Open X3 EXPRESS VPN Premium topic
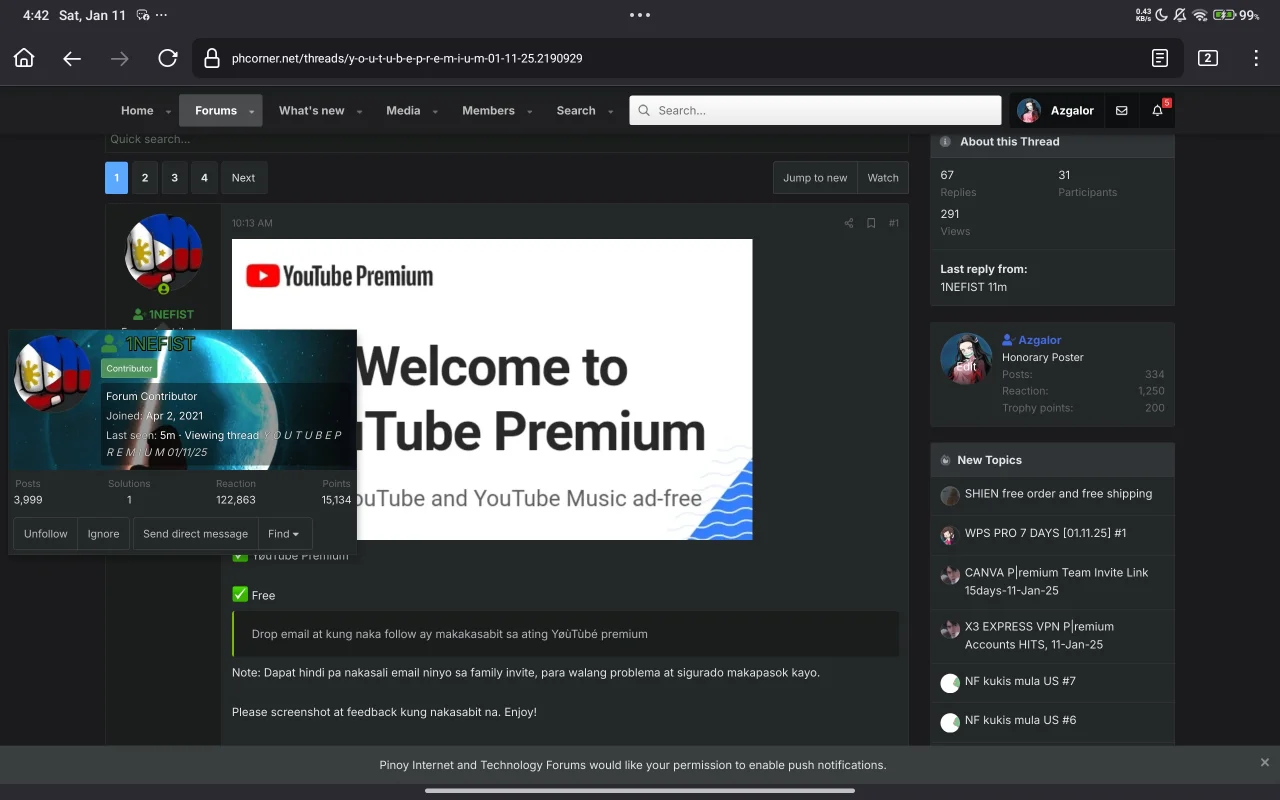Image resolution: width=1280 pixels, height=800 pixels. [x=1039, y=636]
